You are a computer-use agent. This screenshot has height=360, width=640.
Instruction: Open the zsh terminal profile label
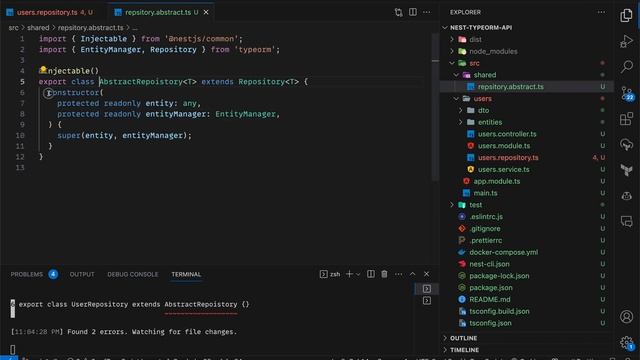(x=330, y=274)
